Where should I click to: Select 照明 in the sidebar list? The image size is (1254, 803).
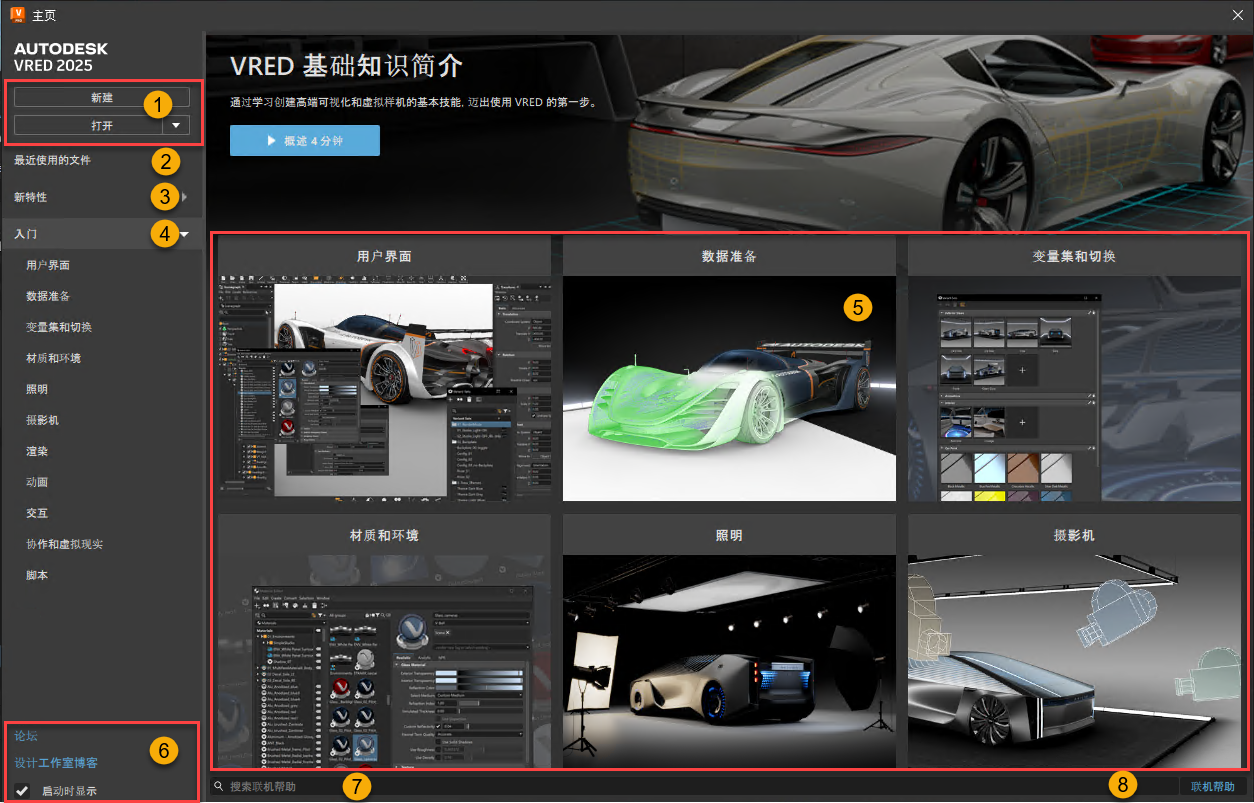pyautogui.click(x=37, y=389)
